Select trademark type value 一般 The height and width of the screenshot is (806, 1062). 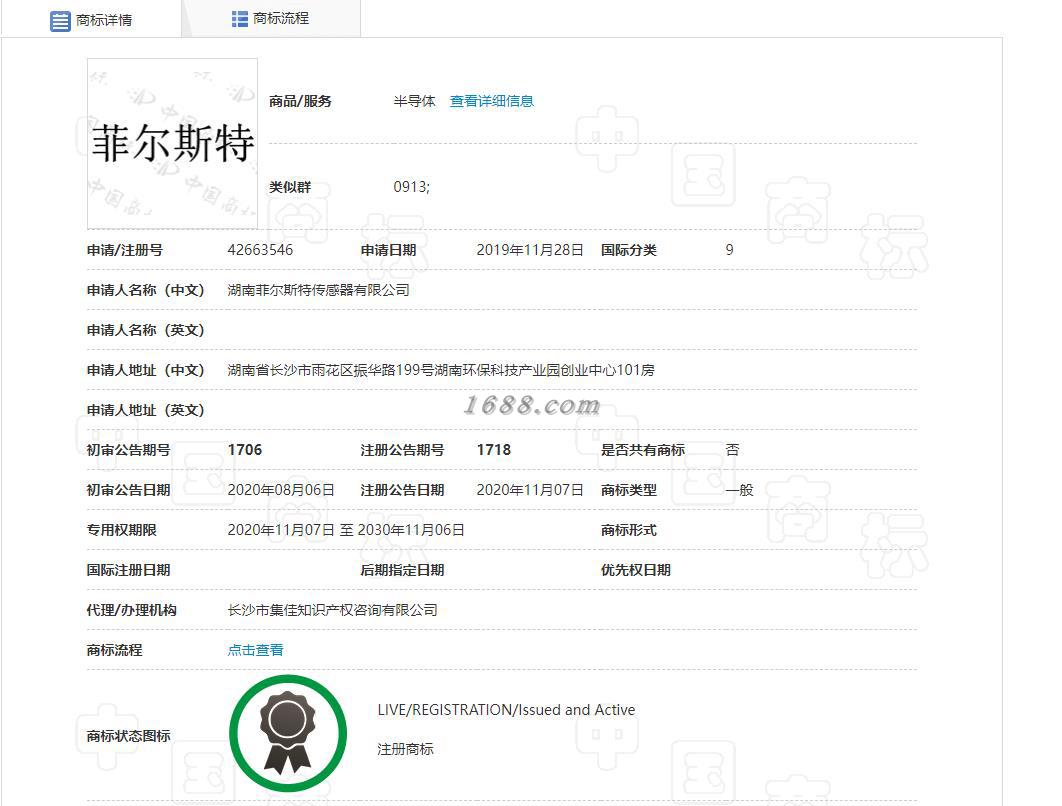(x=739, y=490)
